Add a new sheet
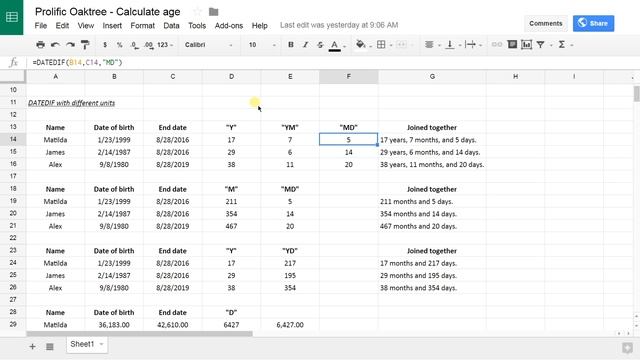The image size is (640, 360). click(x=32, y=347)
